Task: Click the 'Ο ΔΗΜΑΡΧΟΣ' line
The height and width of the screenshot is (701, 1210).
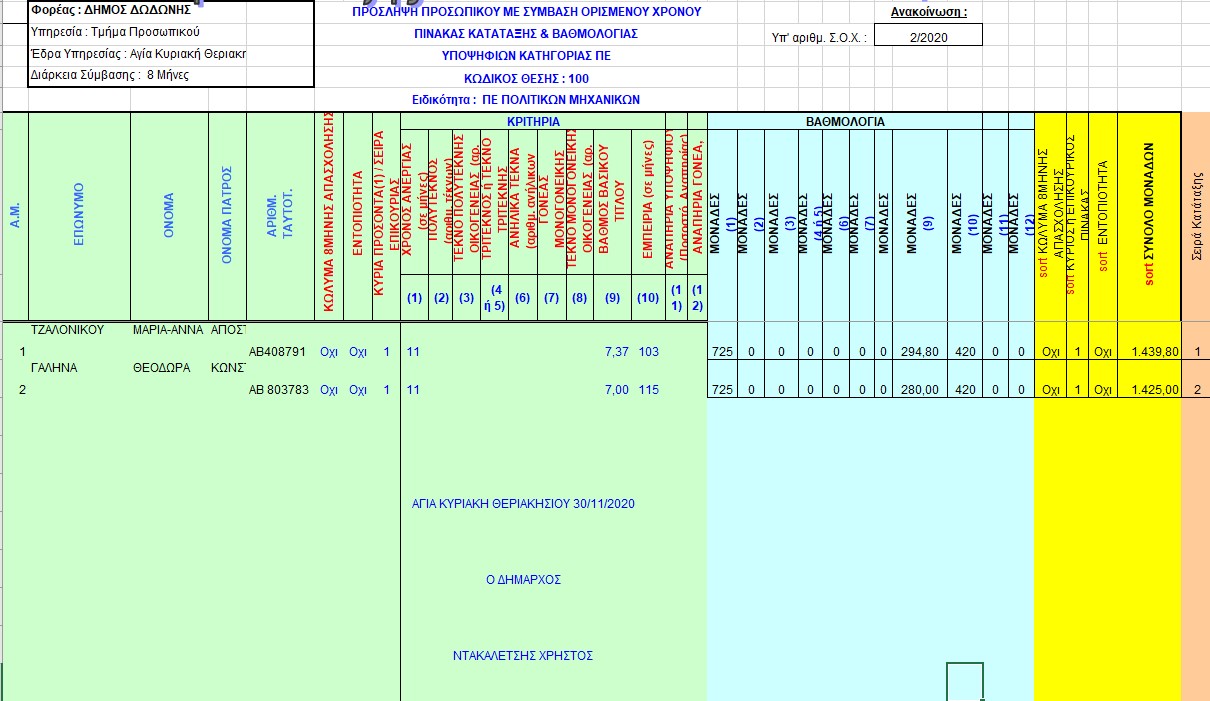Action: 523,579
